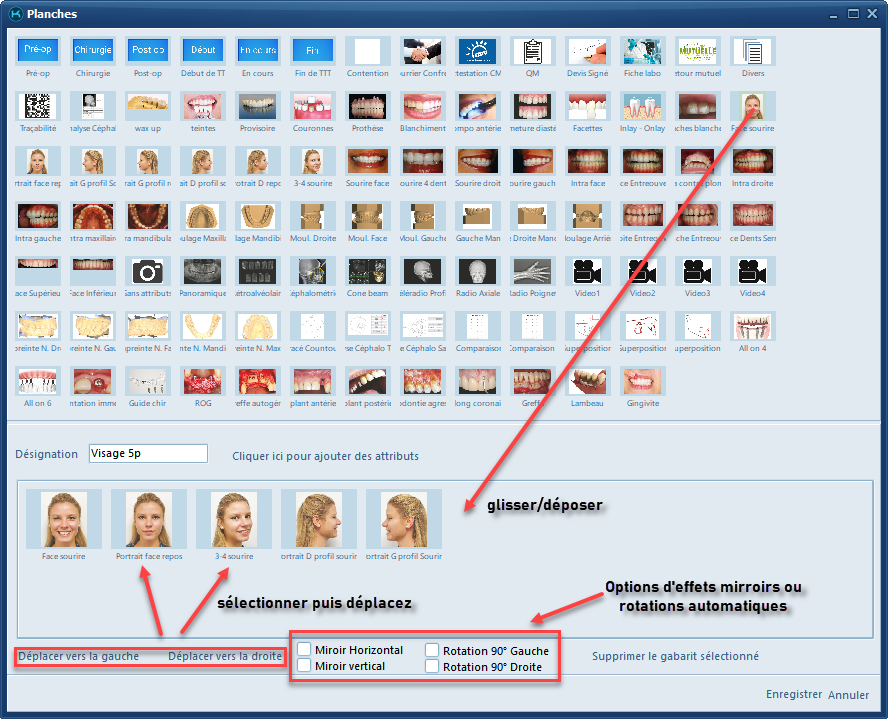Click into the Désignation text field
Image resolution: width=888 pixels, height=719 pixels.
pyautogui.click(x=148, y=454)
